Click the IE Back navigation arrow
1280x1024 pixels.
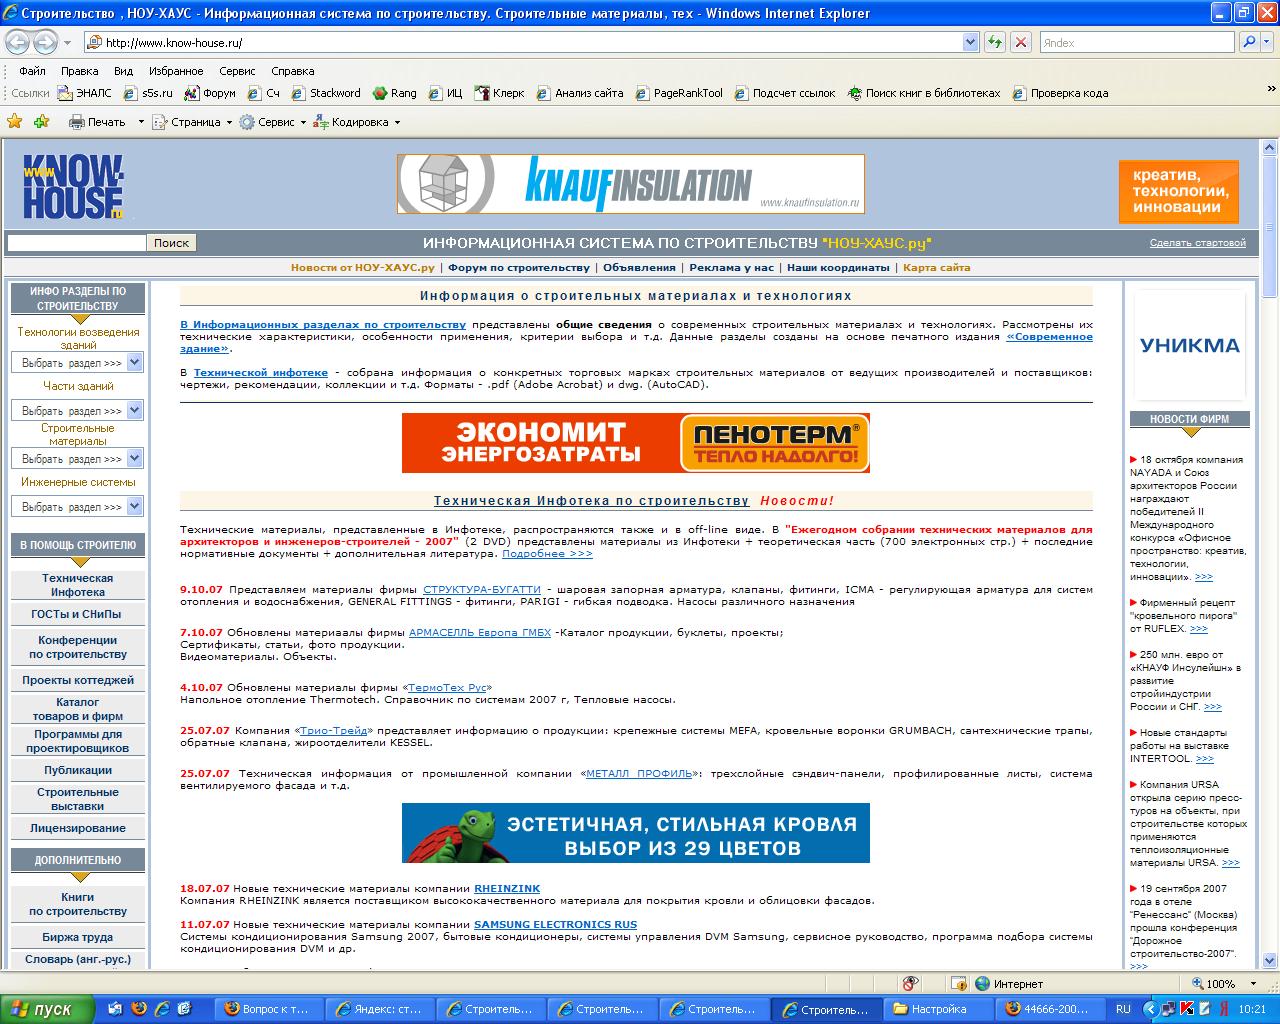17,42
